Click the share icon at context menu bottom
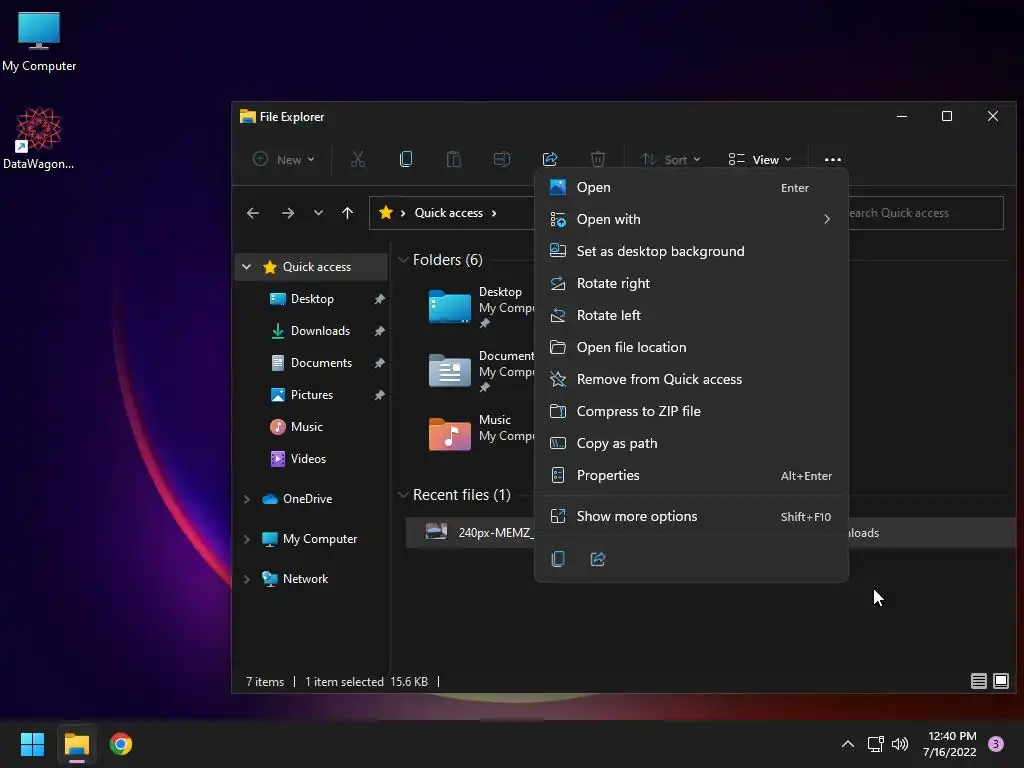1024x768 pixels. [598, 559]
